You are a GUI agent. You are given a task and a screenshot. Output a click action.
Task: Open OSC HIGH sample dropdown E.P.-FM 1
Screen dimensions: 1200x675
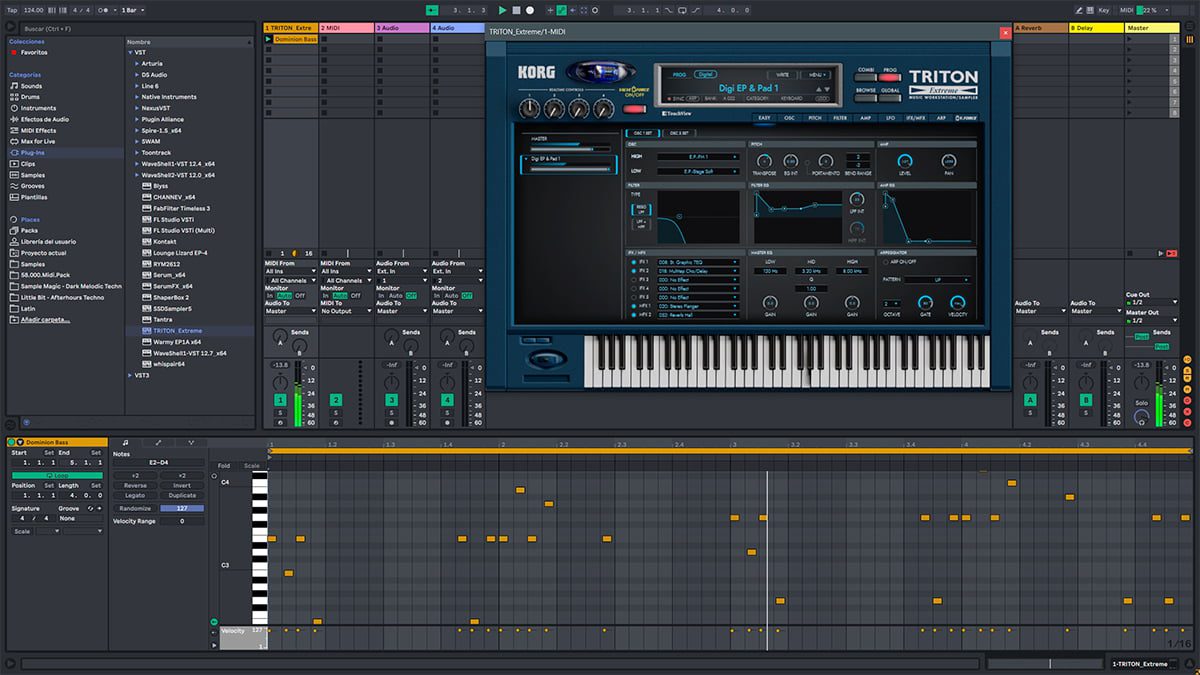click(697, 157)
